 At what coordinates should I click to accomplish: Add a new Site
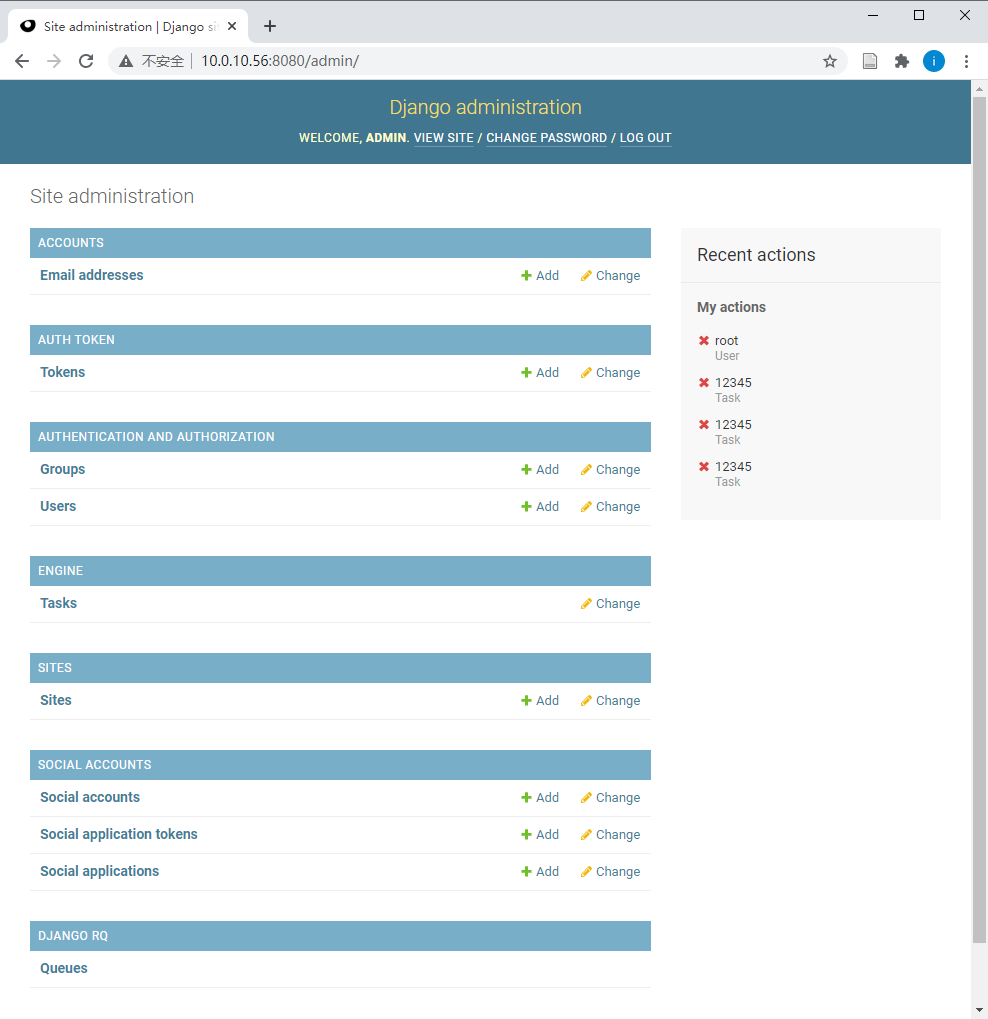(540, 701)
